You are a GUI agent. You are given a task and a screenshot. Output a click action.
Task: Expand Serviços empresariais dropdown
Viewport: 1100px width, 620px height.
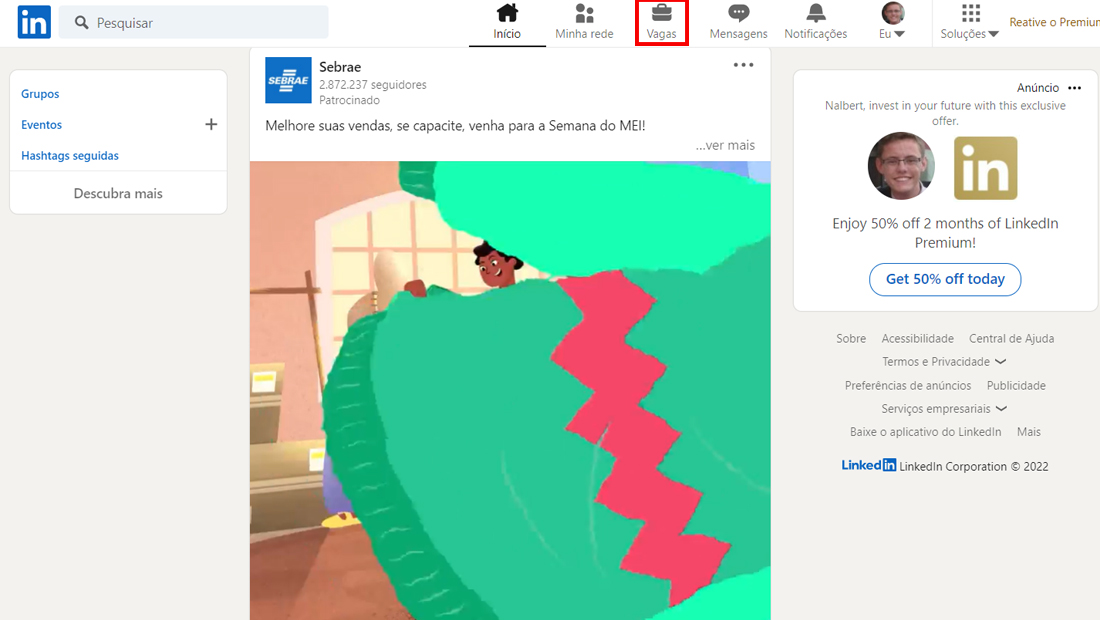(944, 409)
